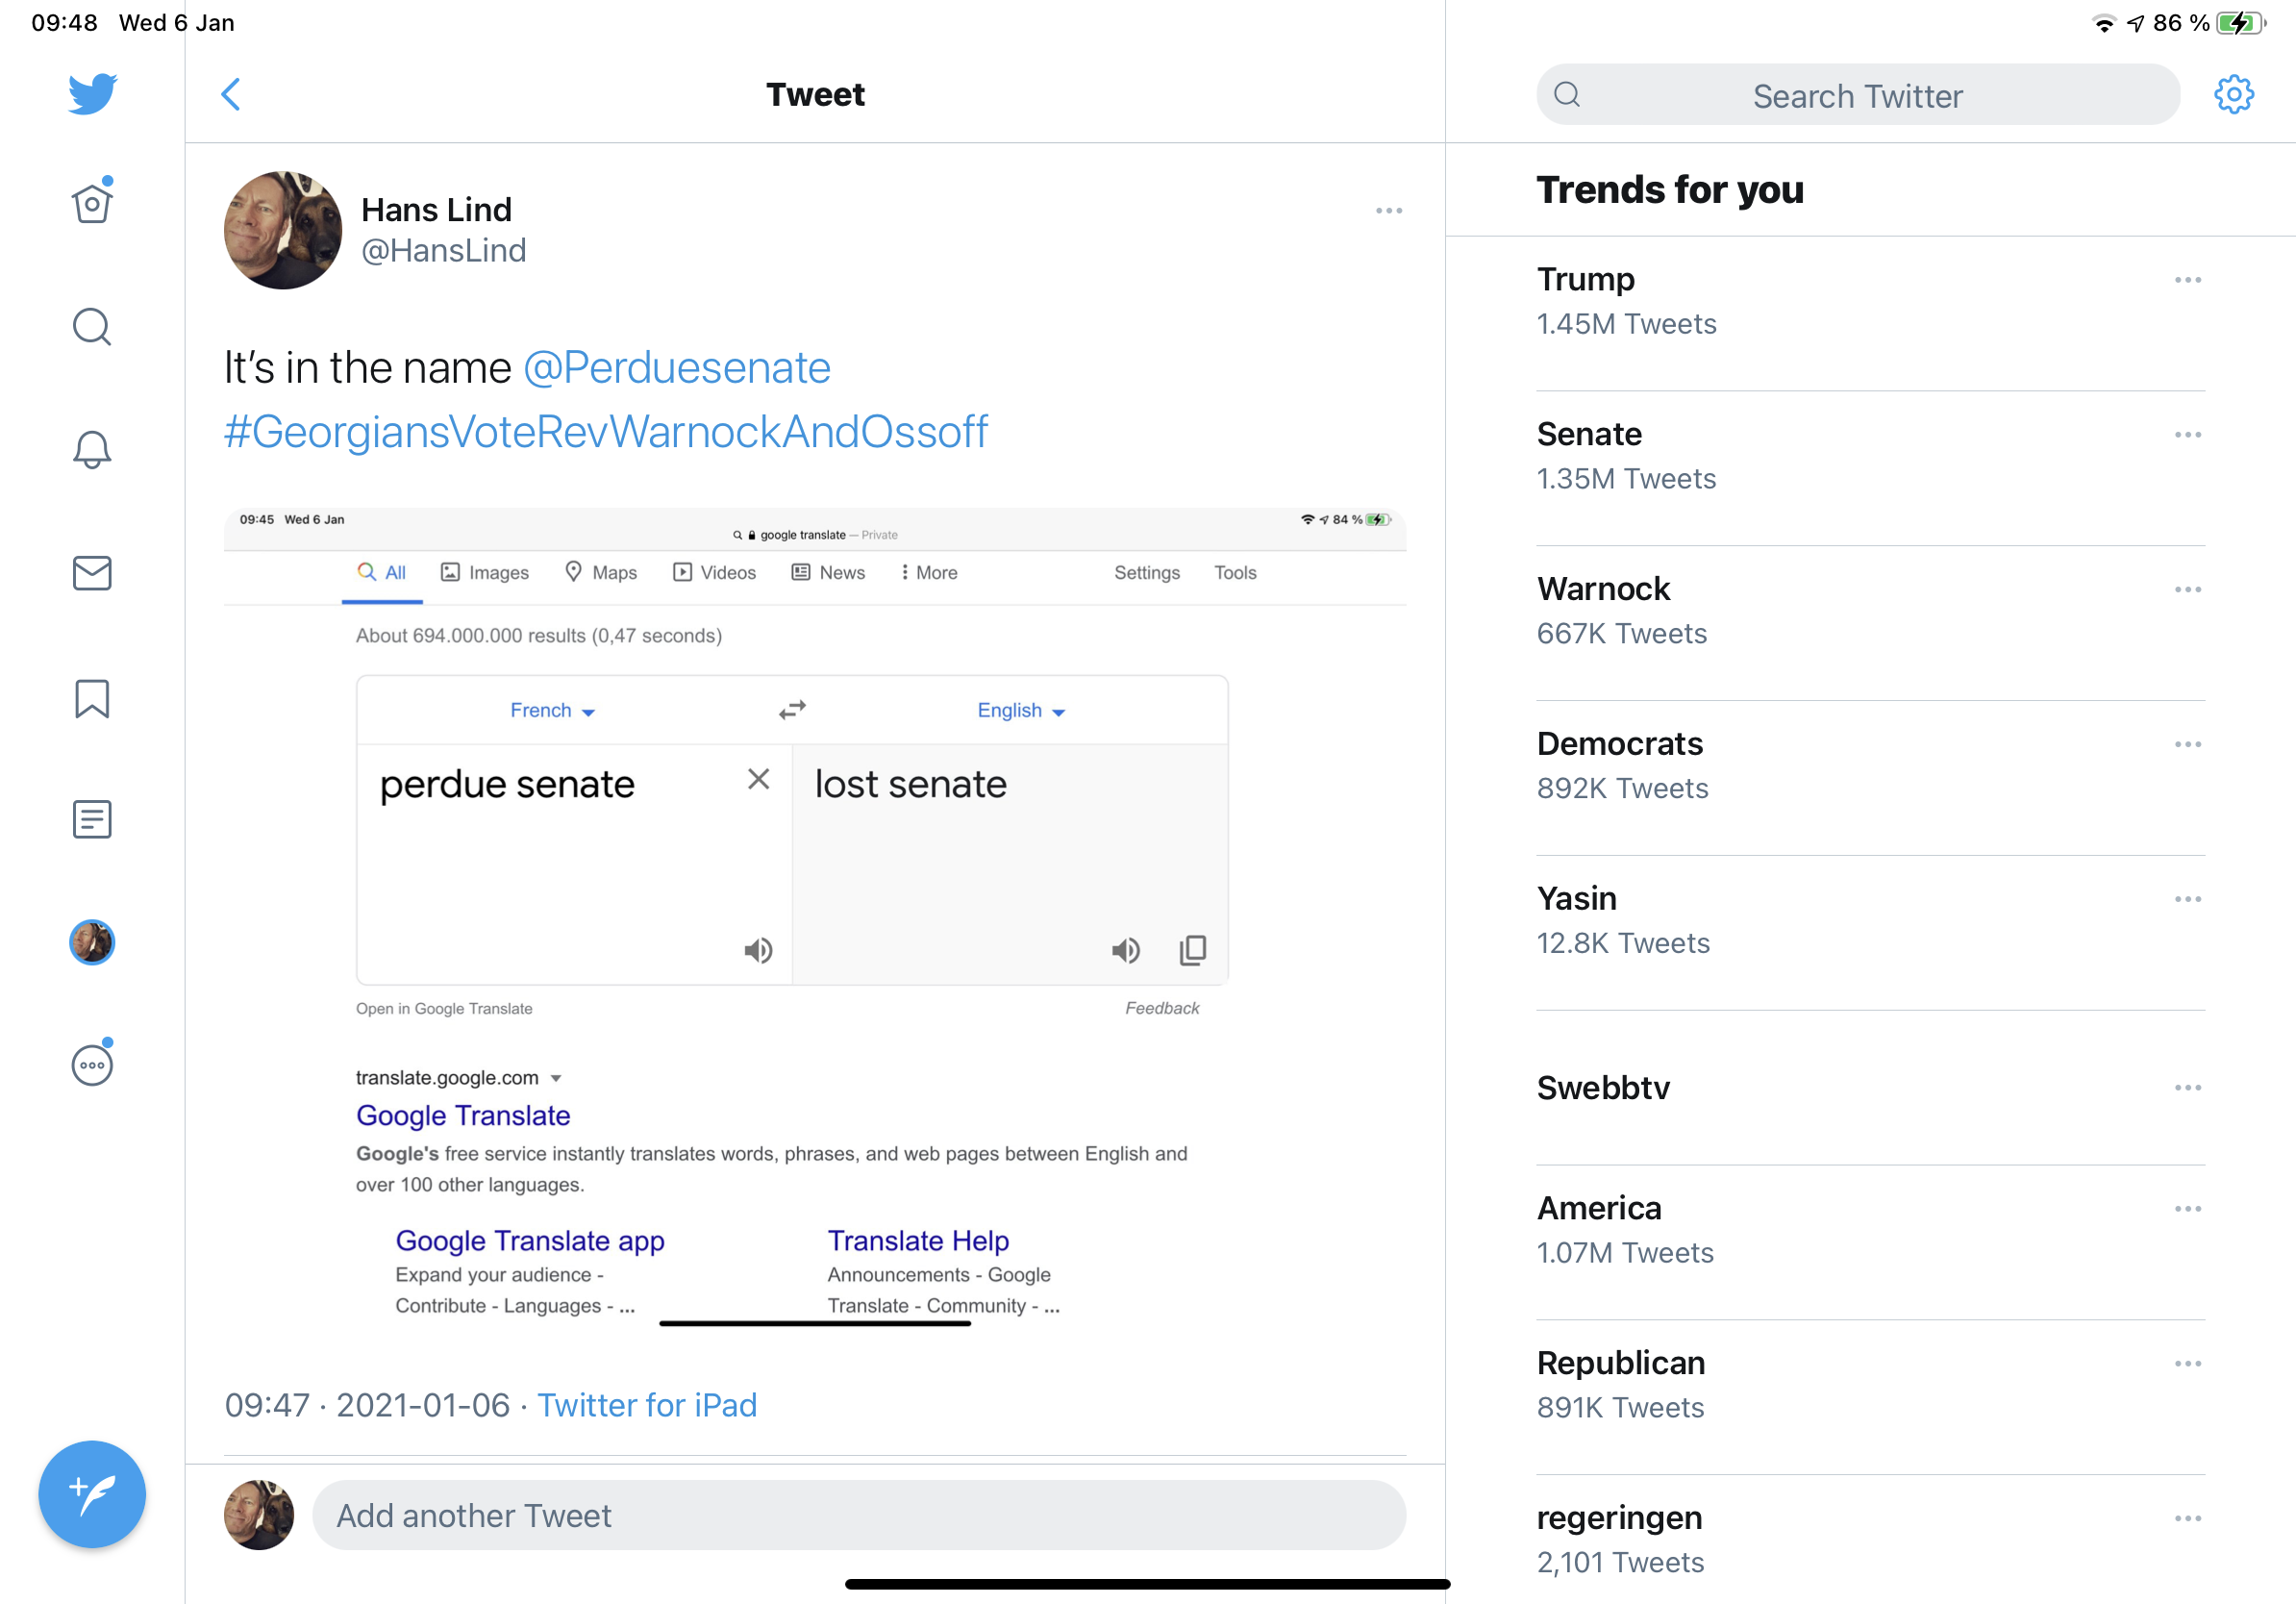Click the Search Twitter field
Image resolution: width=2296 pixels, height=1604 pixels.
(1857, 96)
